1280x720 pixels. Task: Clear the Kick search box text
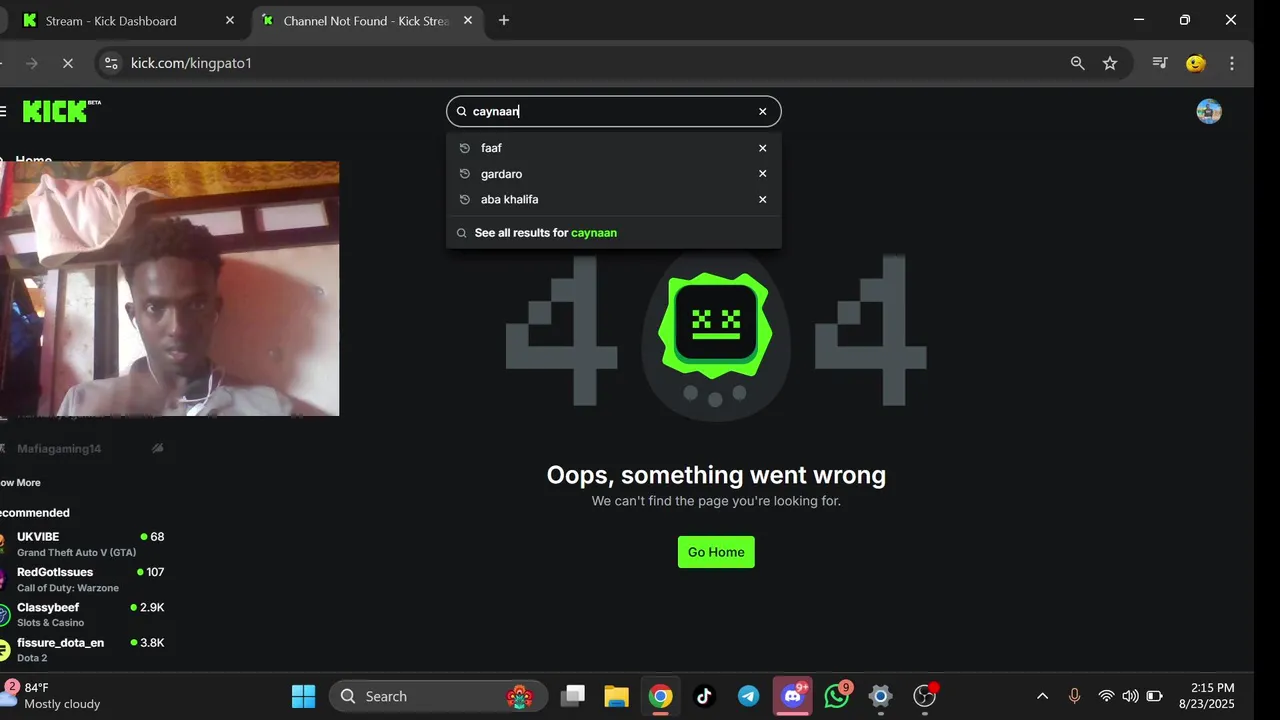[x=762, y=111]
